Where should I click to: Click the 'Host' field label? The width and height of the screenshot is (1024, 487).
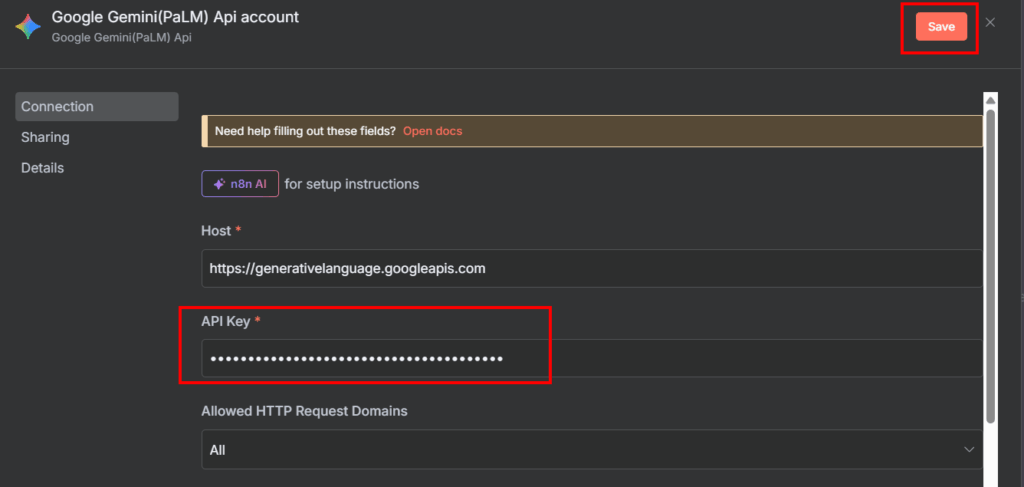(x=216, y=231)
